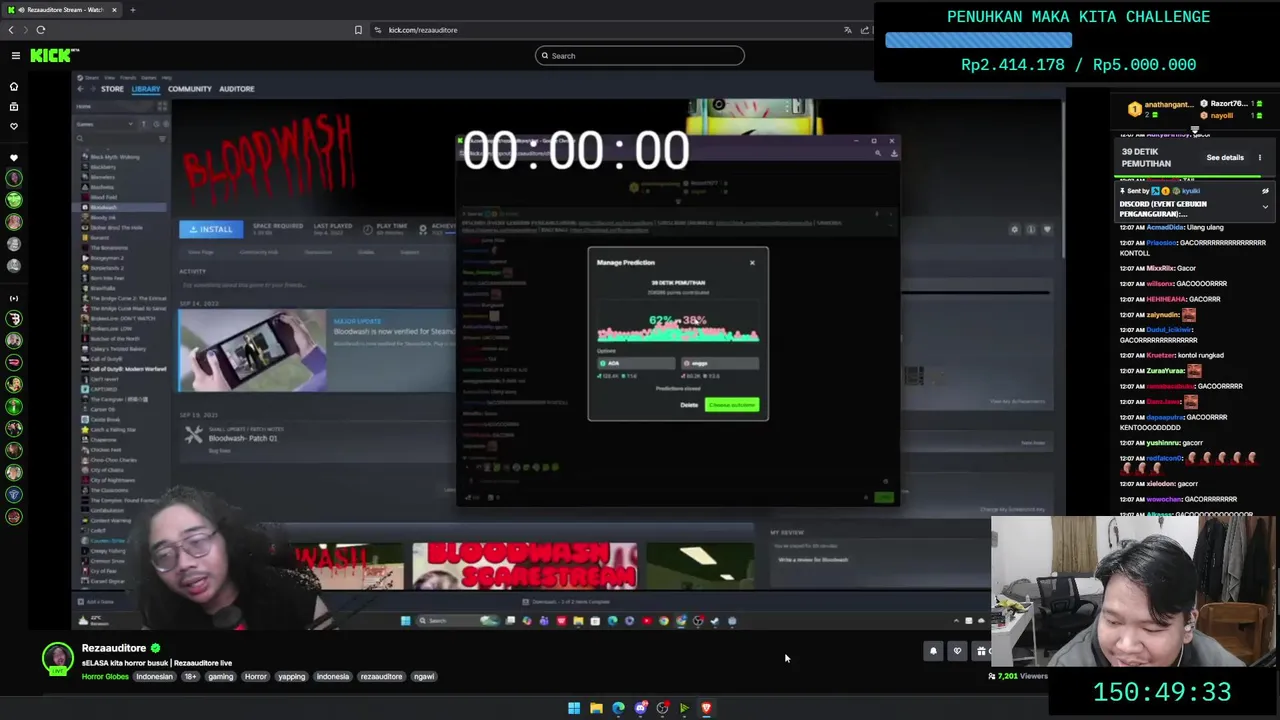This screenshot has width=1280, height=720.
Task: Open Steam Deck news thumbnail in stream
Action: point(252,350)
